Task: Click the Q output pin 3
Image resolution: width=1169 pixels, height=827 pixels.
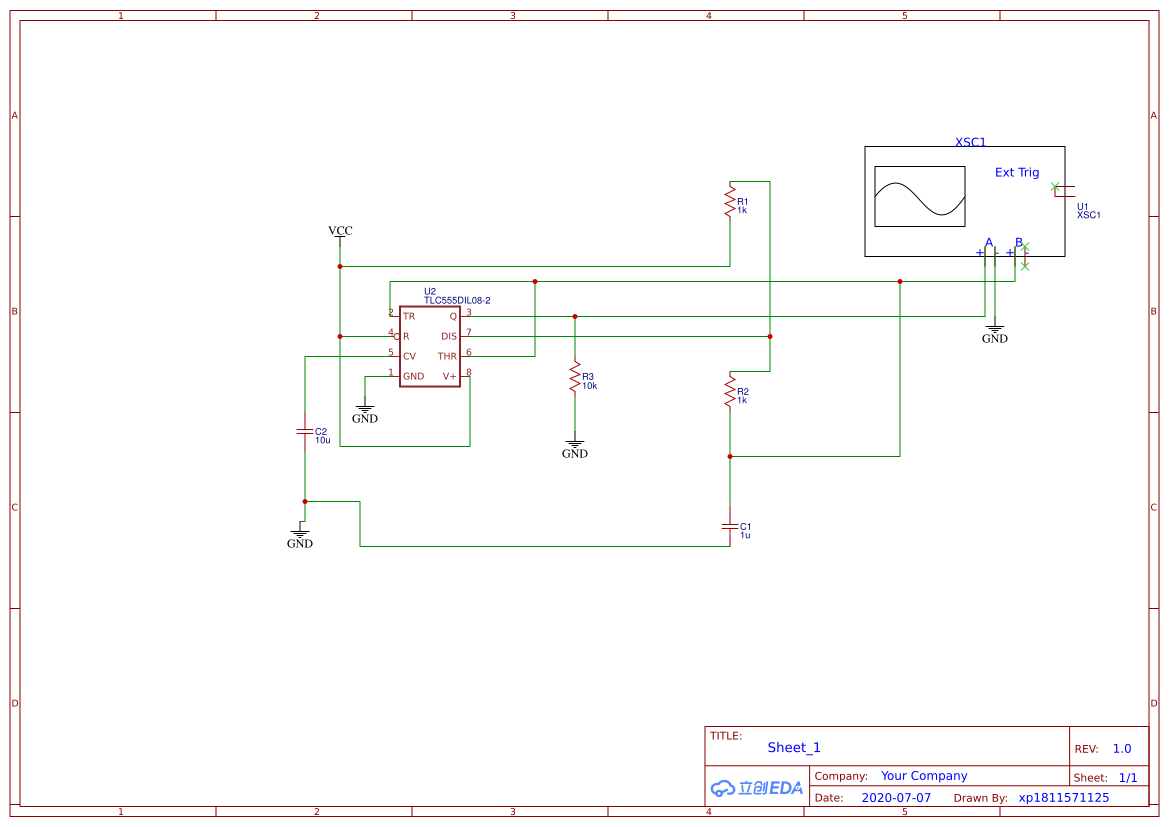Action: pos(467,316)
